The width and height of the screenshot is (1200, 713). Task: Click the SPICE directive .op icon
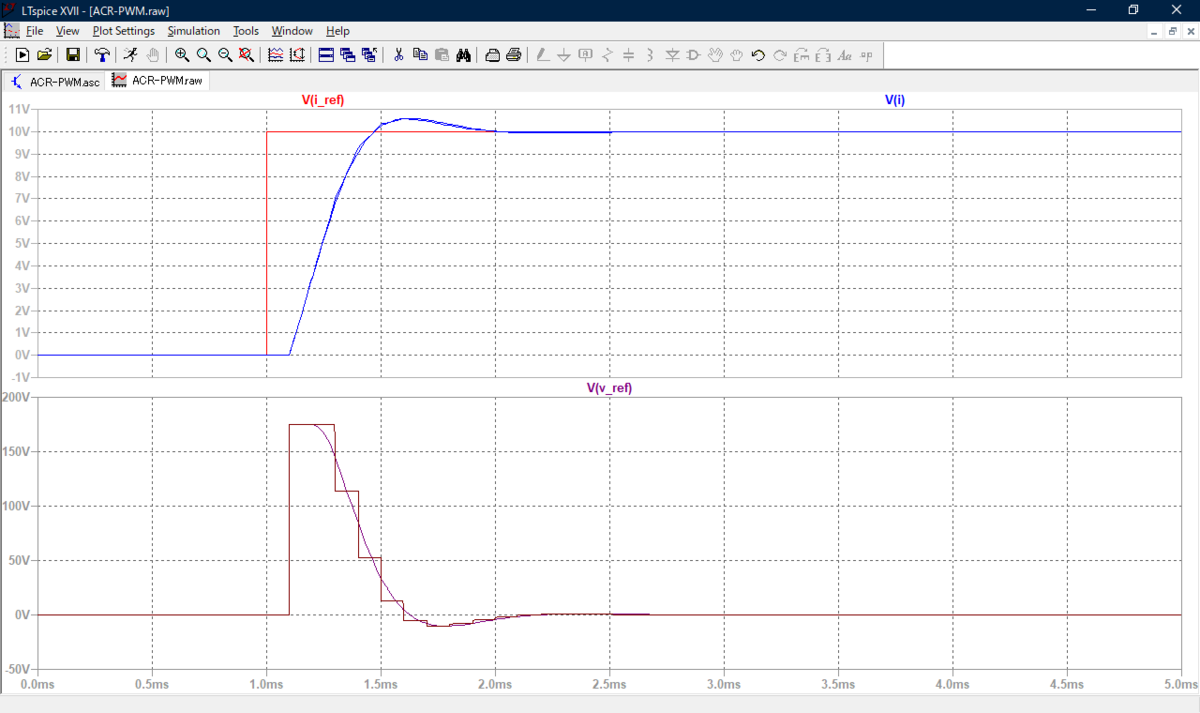point(866,55)
